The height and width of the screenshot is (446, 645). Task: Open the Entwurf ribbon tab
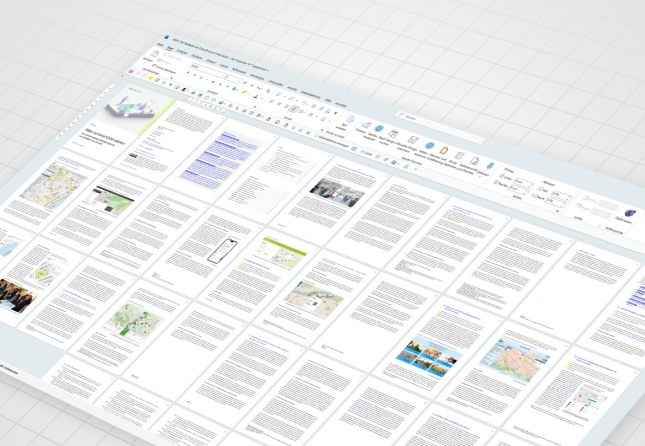click(x=211, y=62)
